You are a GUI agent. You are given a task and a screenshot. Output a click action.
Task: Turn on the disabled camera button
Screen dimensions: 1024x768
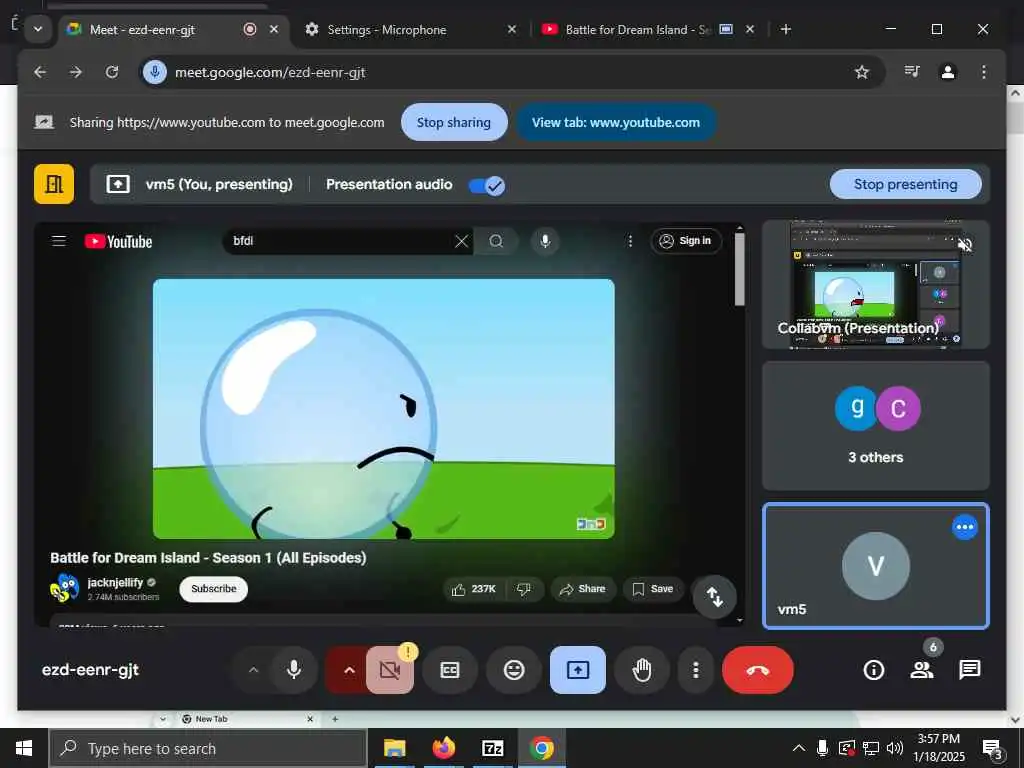coord(390,669)
